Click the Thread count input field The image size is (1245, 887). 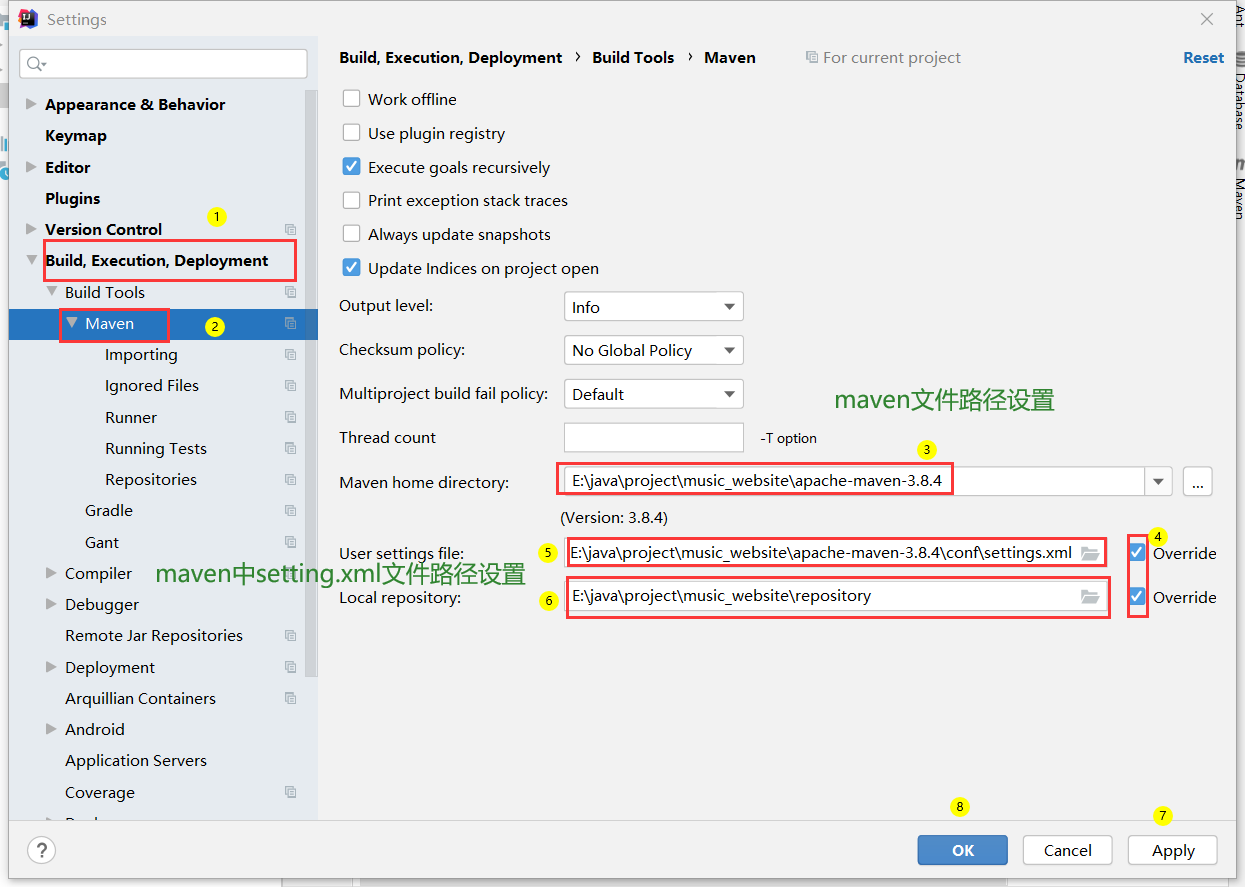pyautogui.click(x=654, y=437)
